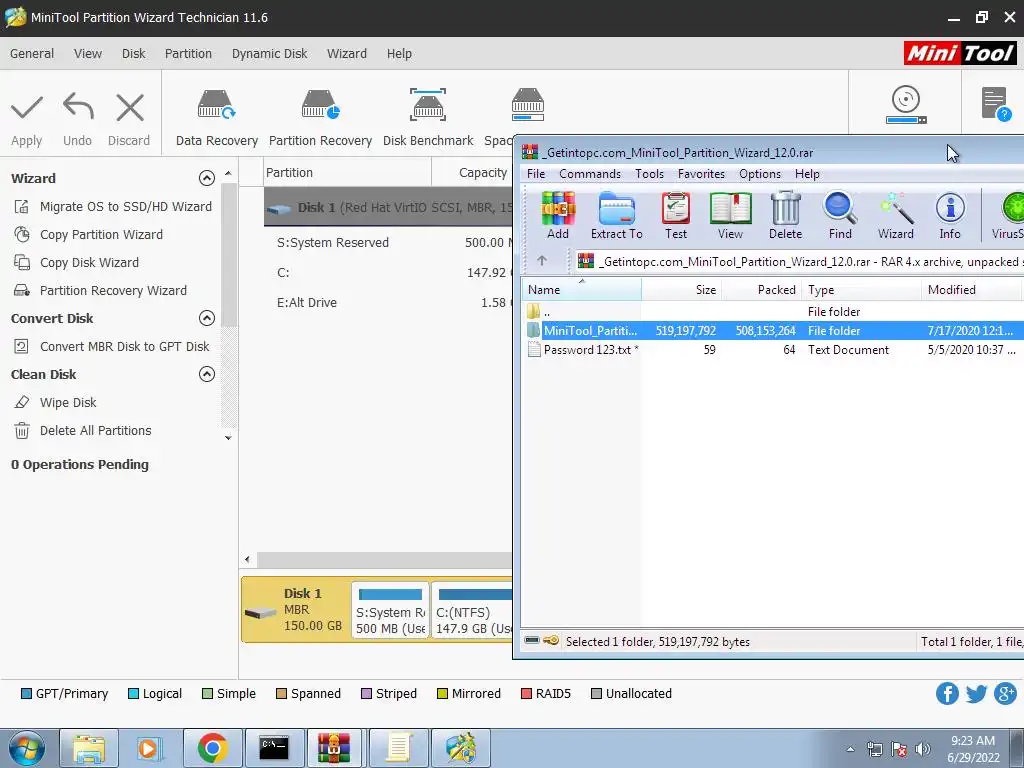This screenshot has height=768, width=1024.
Task: Select Migrate OS to SSD/HD Wizard
Action: 113,206
